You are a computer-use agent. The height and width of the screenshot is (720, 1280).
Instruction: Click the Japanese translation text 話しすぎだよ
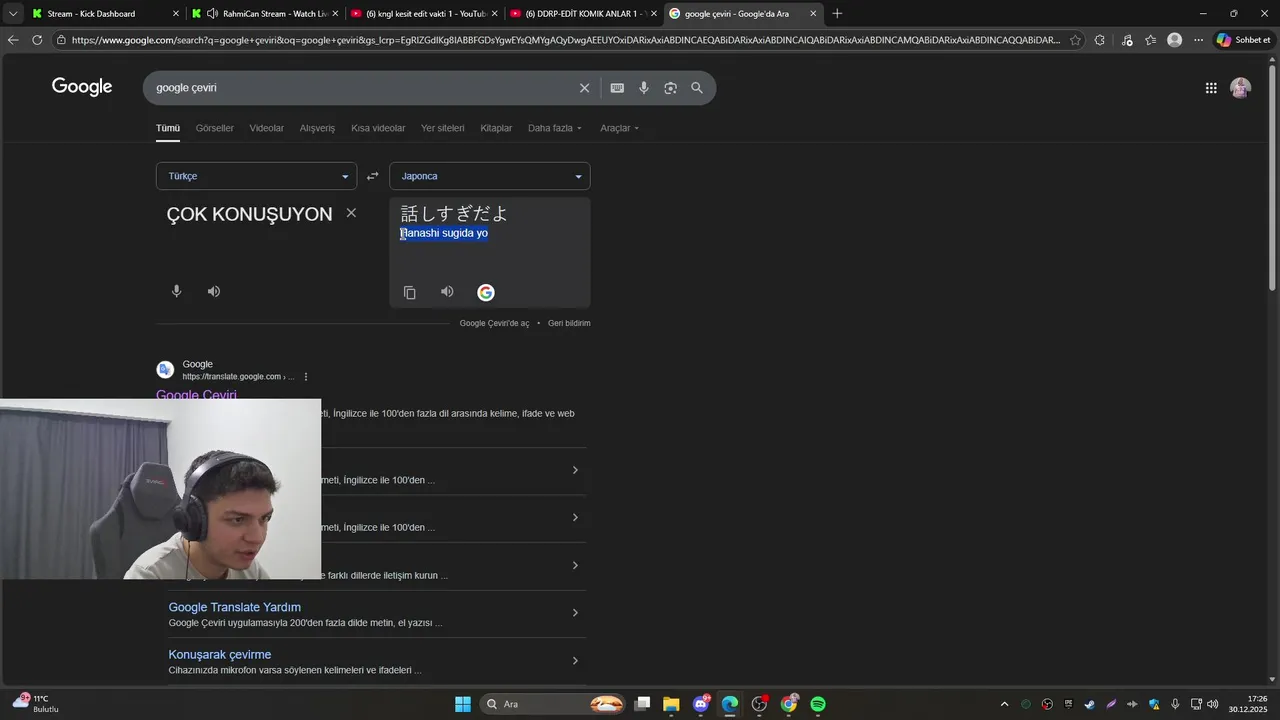pyautogui.click(x=455, y=213)
